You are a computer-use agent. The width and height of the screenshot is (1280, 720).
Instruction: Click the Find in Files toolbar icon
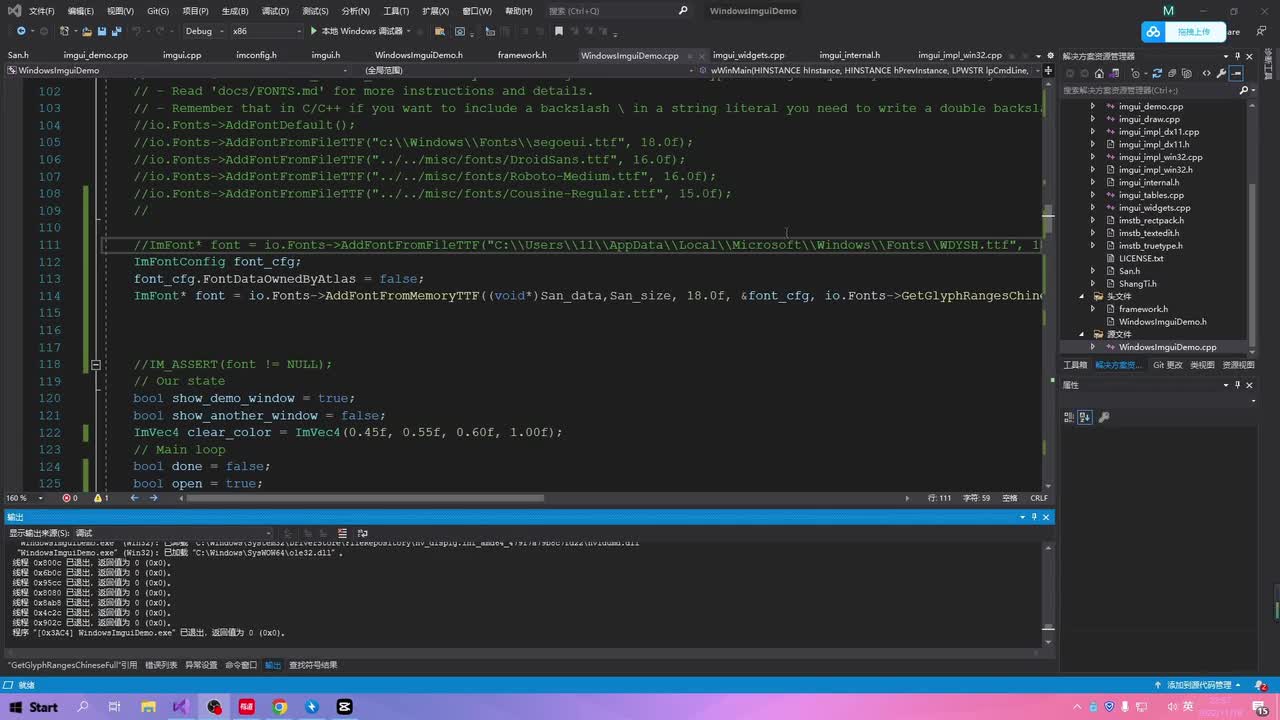pyautogui.click(x=440, y=31)
